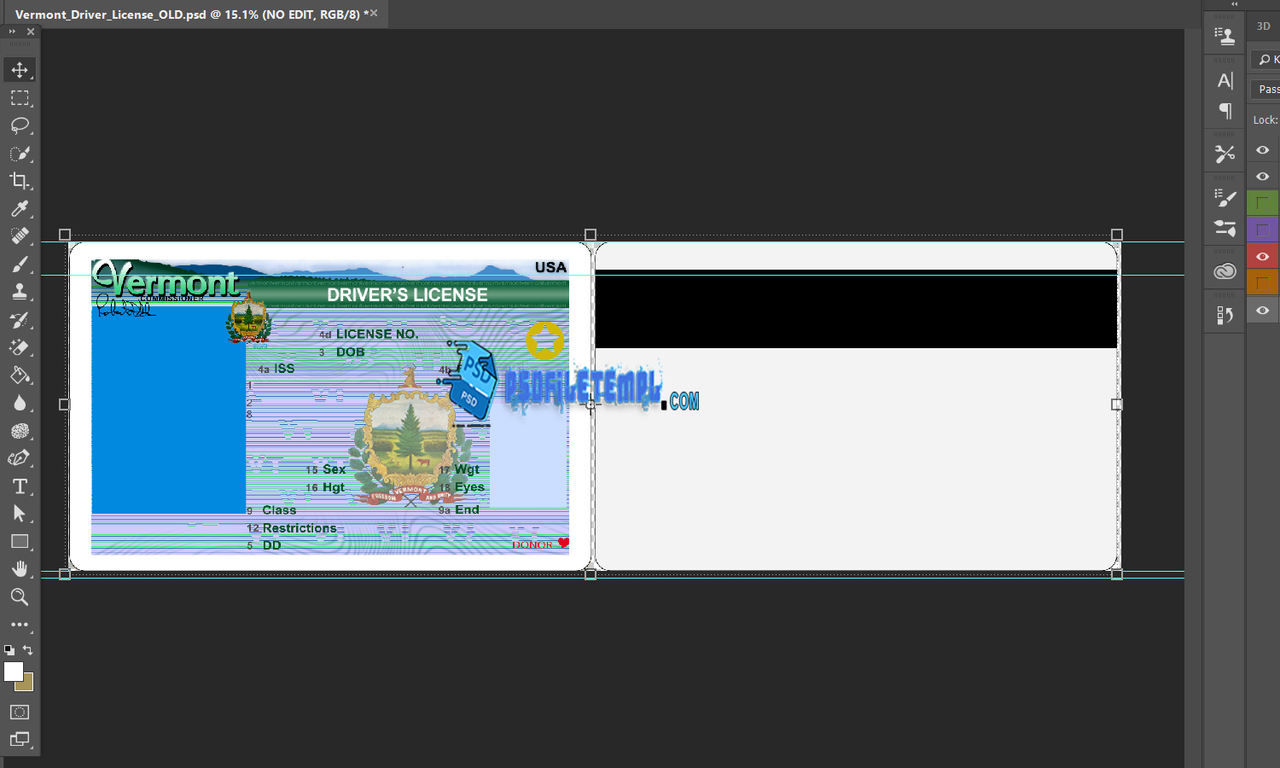Click the top-right transform handle
This screenshot has height=768, width=1280.
point(1117,235)
